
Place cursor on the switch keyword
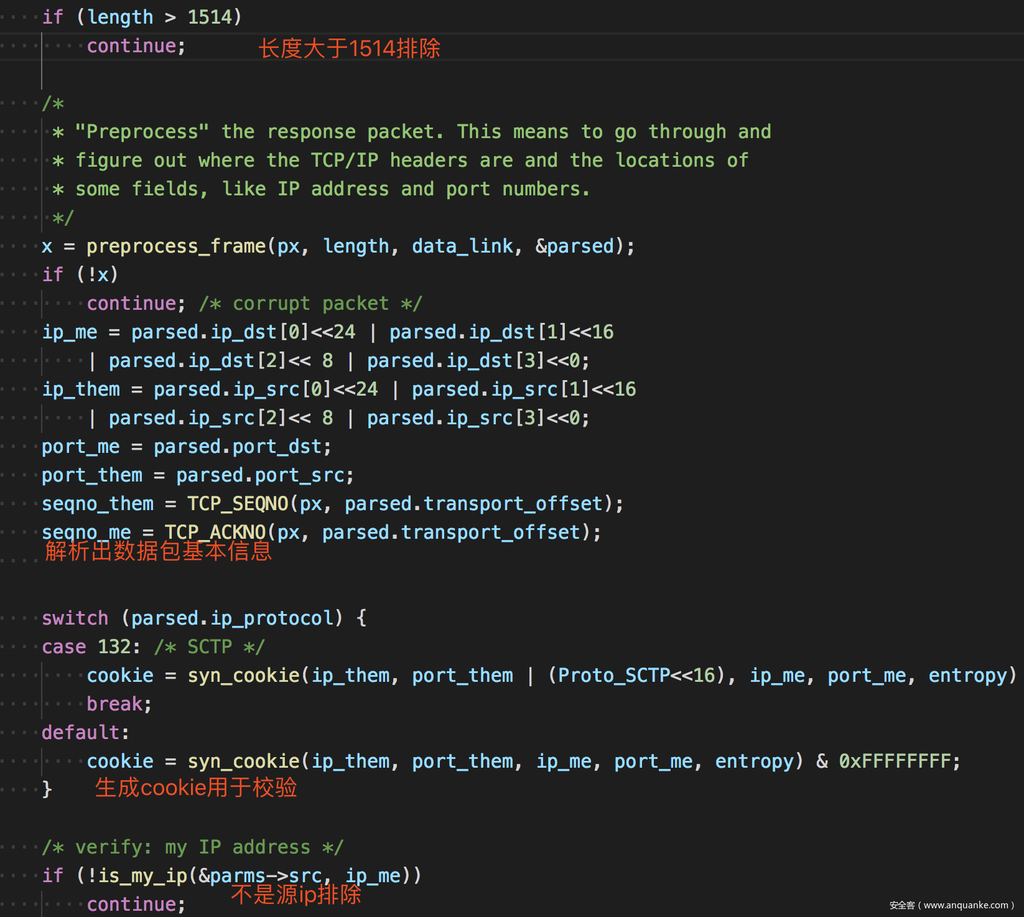tap(74, 618)
